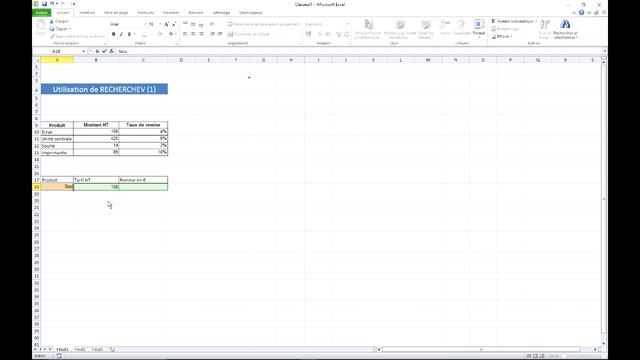Confirm entry with check mark
The width and height of the screenshot is (640, 360).
[104, 51]
